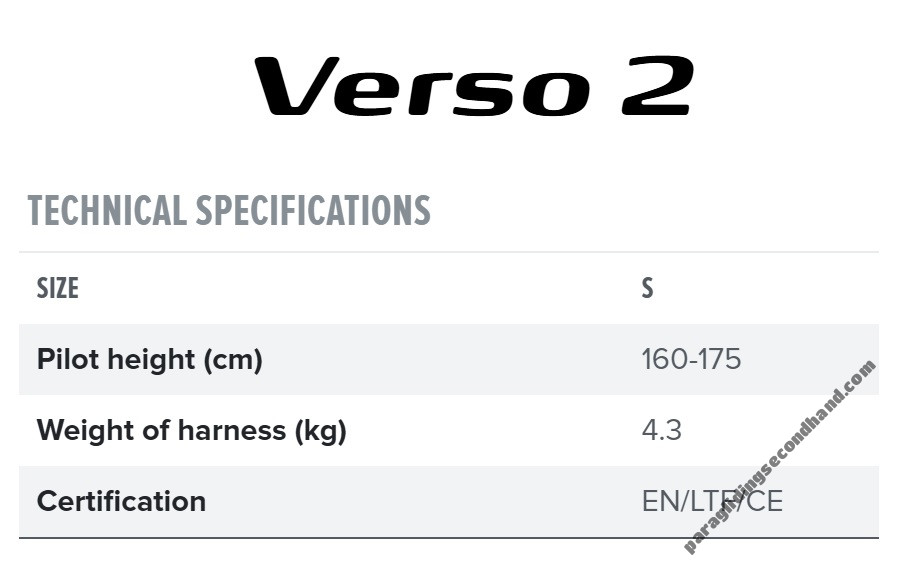Select the 160-175 pilot height value
This screenshot has width=898, height=576.
(x=691, y=359)
